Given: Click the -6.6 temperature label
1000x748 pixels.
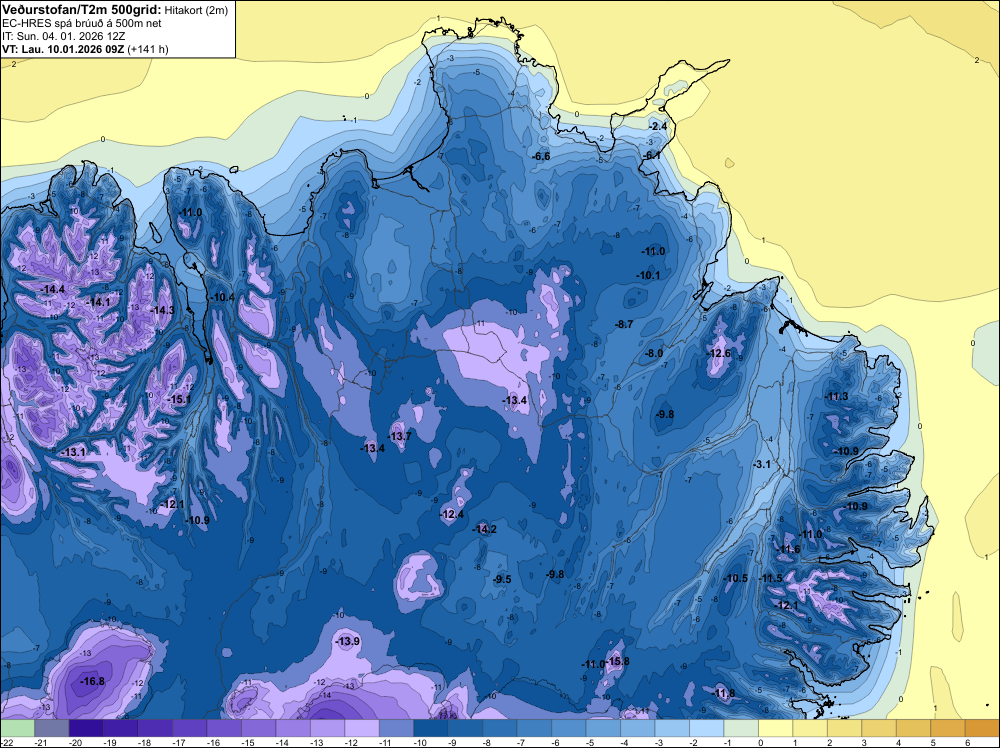Looking at the screenshot, I should pos(541,156).
